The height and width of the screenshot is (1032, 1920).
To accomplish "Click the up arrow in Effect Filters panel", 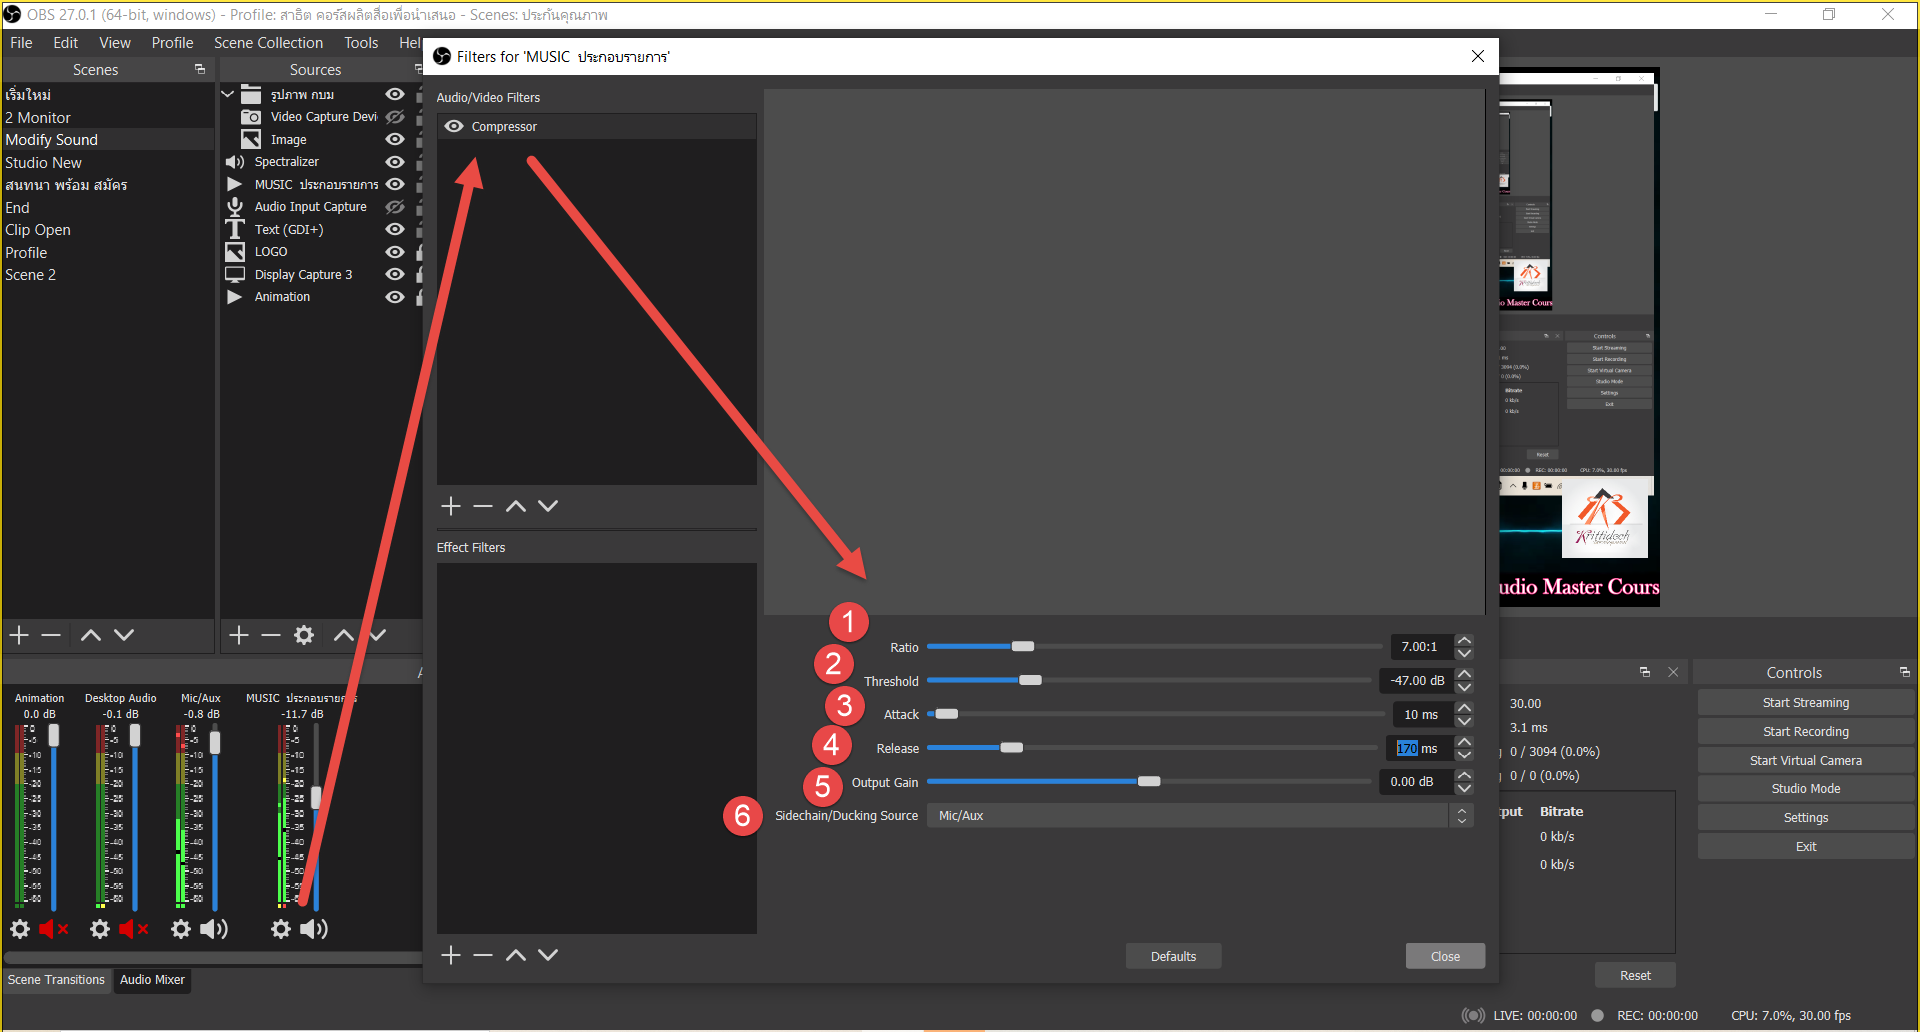I will pos(515,954).
